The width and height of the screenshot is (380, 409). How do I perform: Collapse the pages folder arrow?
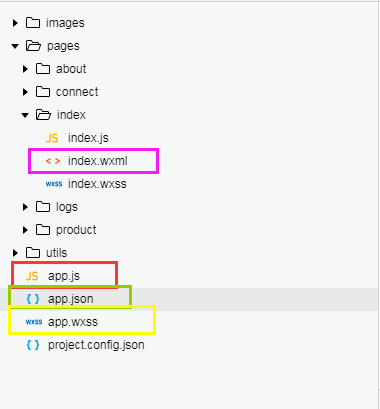15,46
